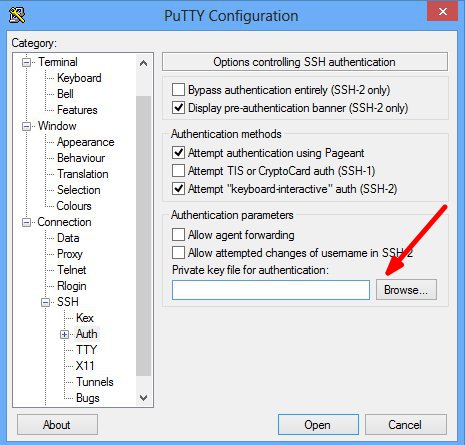The height and width of the screenshot is (445, 465).
Task: Browse for private key file
Action: 406,290
